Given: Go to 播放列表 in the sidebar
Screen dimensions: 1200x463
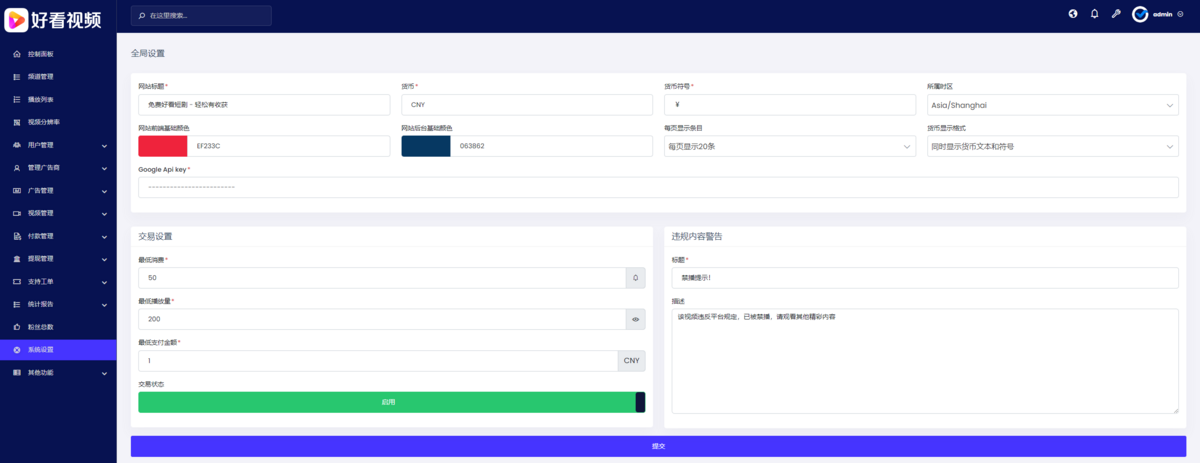Looking at the screenshot, I should point(41,99).
